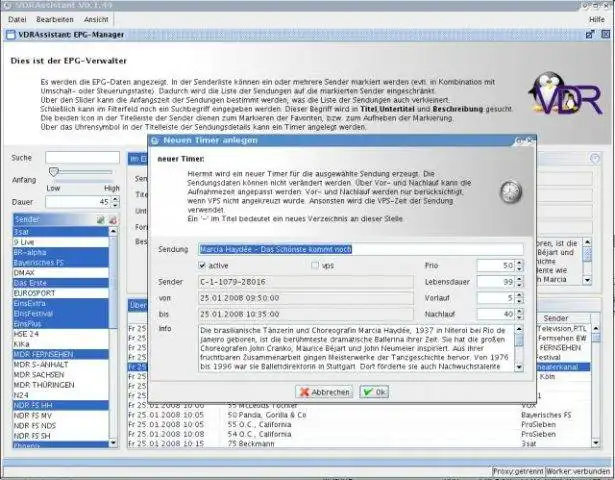
Task: Select KiKa in the Sender list
Action: pos(61,344)
